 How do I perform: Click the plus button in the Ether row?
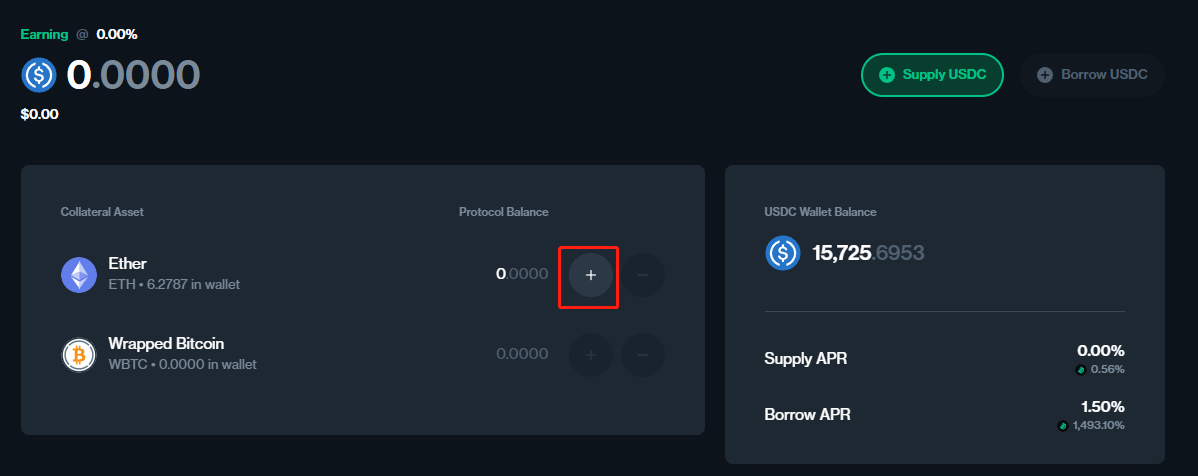(x=590, y=275)
